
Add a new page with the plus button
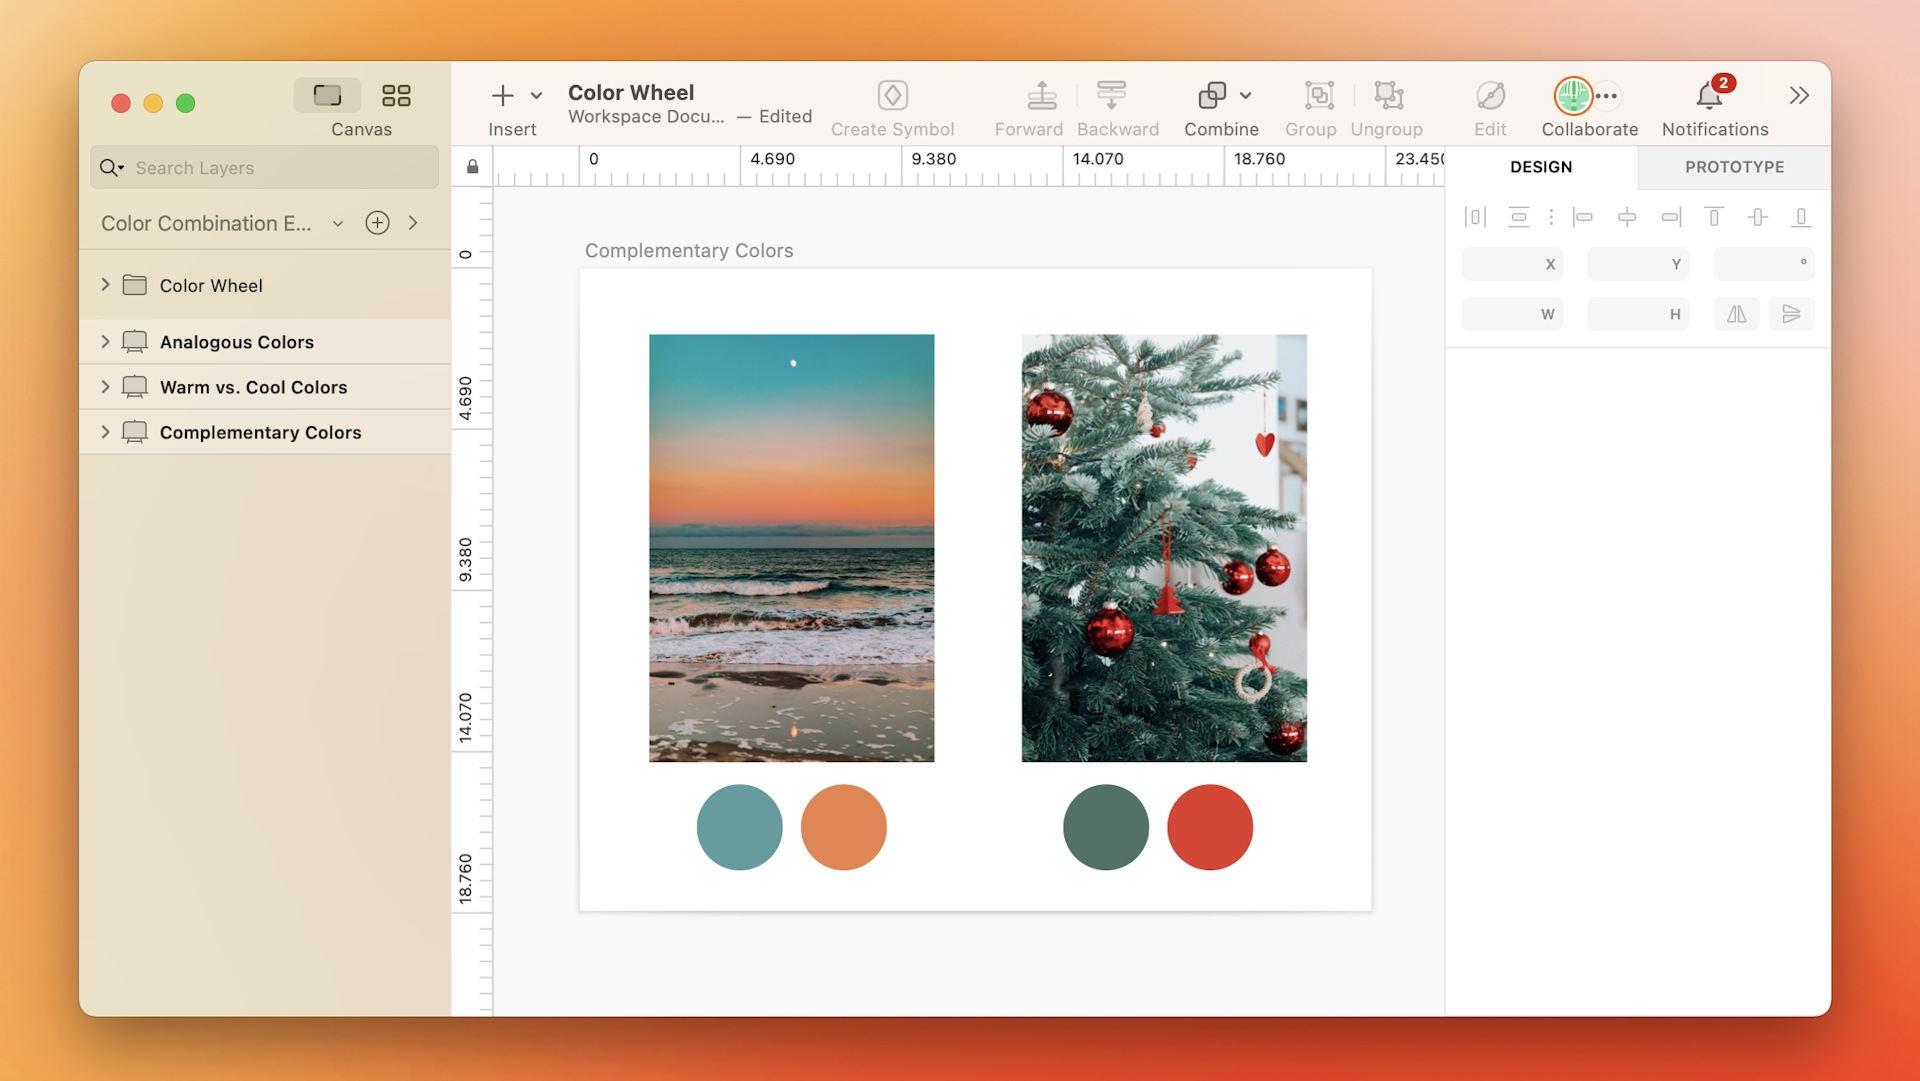[x=377, y=223]
